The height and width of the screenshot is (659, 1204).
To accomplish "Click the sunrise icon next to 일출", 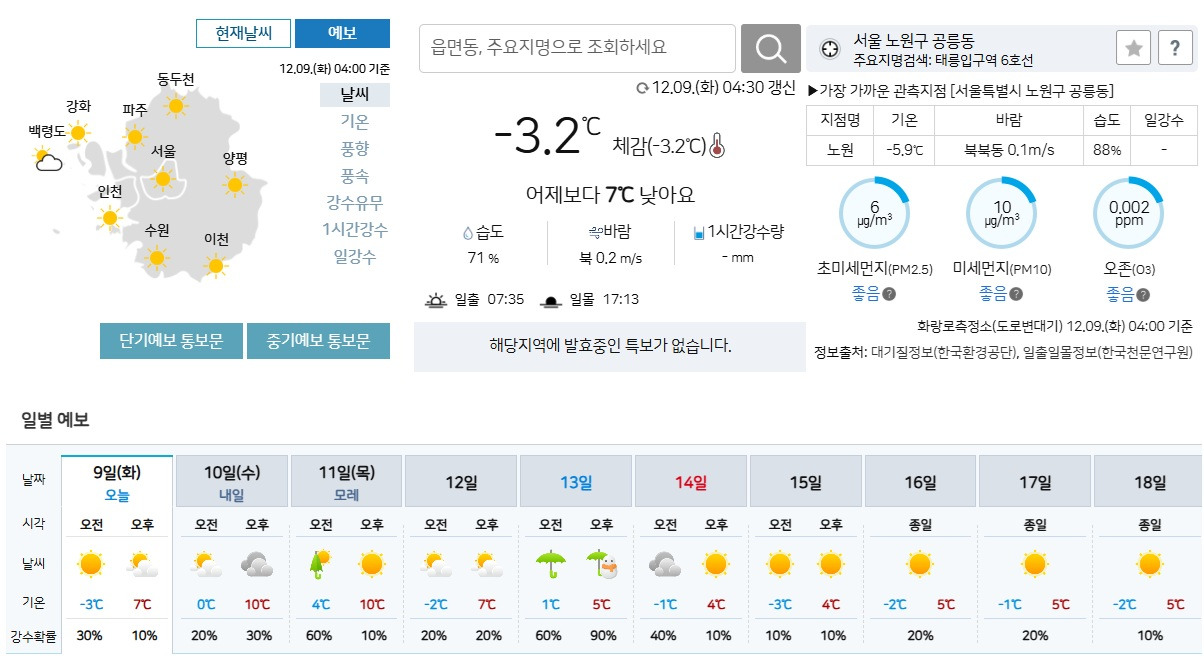I will pyautogui.click(x=436, y=300).
